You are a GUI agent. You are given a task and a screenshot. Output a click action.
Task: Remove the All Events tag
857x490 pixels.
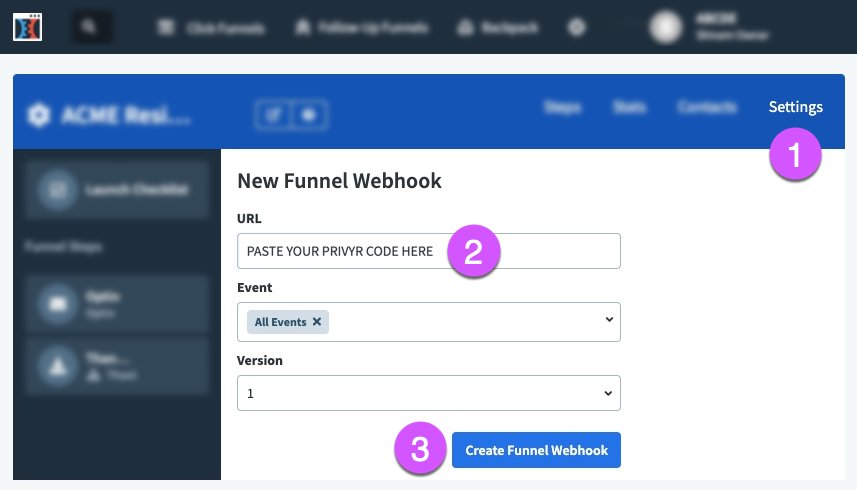click(x=317, y=322)
